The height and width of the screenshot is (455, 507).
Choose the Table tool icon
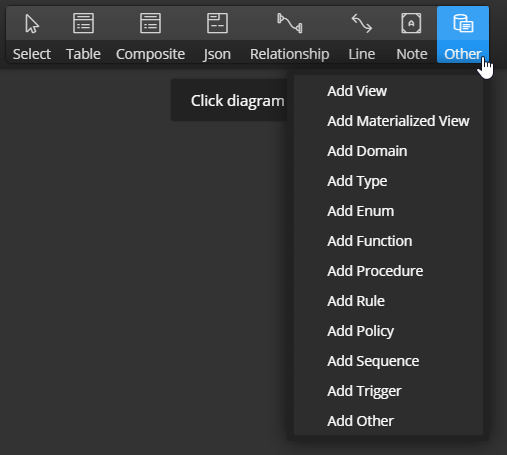pos(83,23)
